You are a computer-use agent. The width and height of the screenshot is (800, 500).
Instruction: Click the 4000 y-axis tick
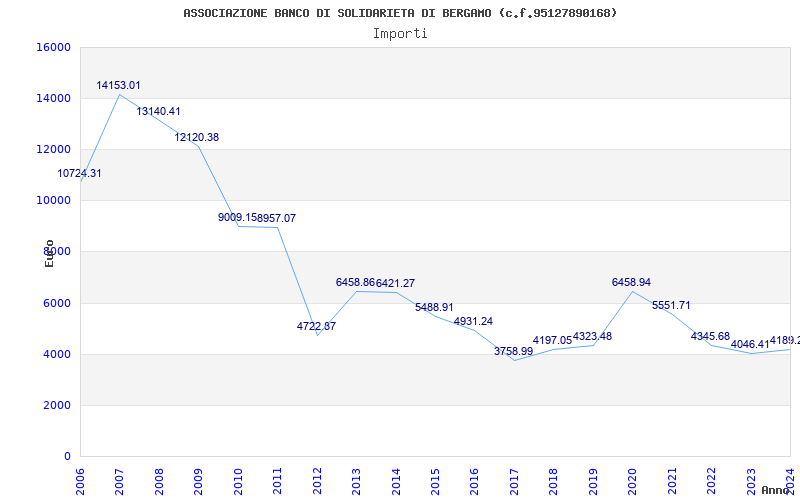click(x=57, y=354)
